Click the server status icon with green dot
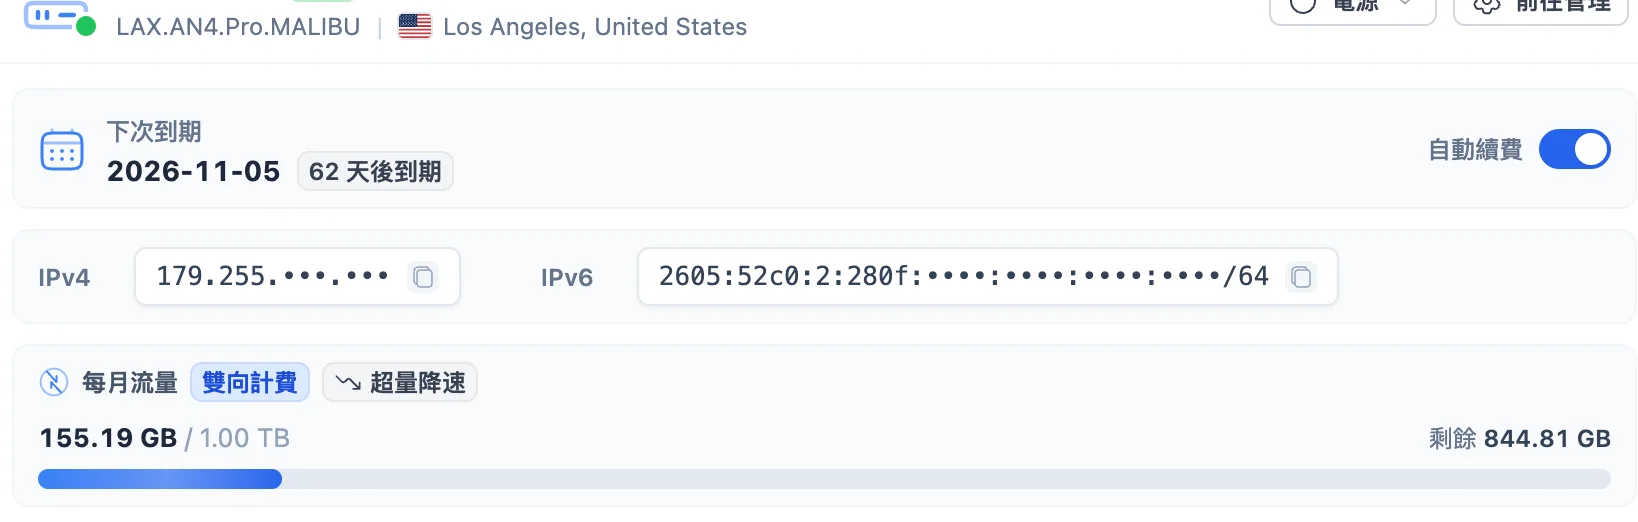The height and width of the screenshot is (522, 1638). (59, 17)
